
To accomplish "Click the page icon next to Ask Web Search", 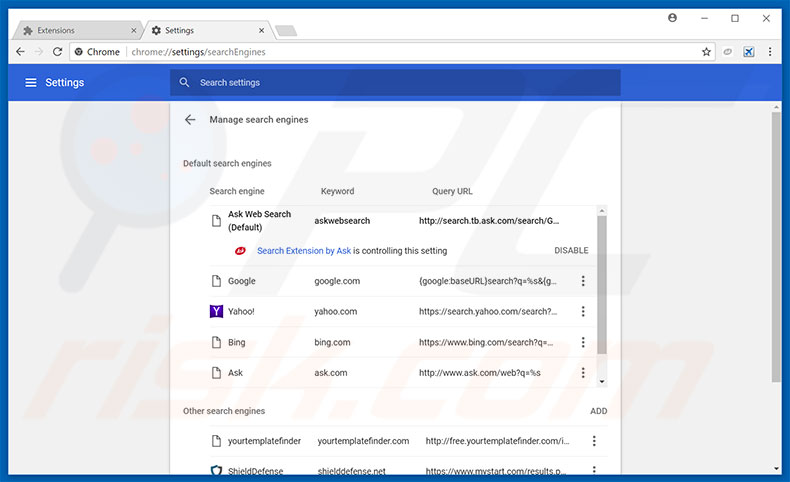I will point(216,221).
